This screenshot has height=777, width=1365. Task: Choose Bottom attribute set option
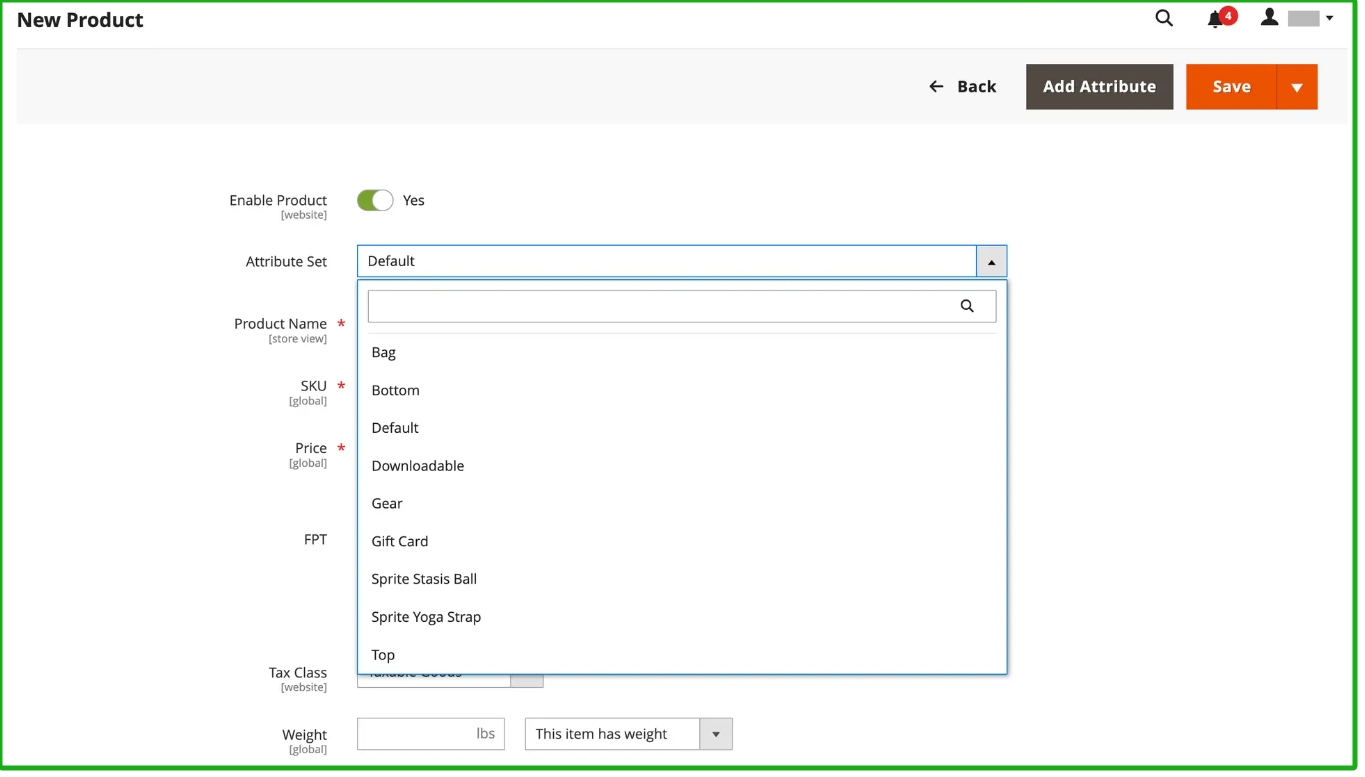pyautogui.click(x=395, y=391)
